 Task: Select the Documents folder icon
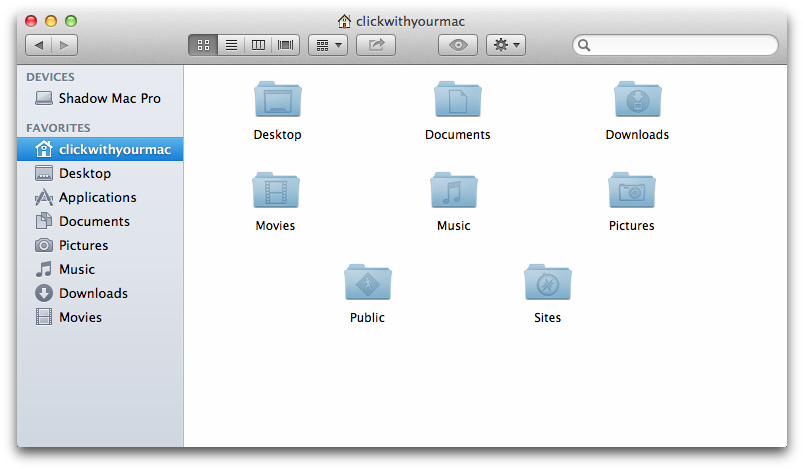coord(458,99)
